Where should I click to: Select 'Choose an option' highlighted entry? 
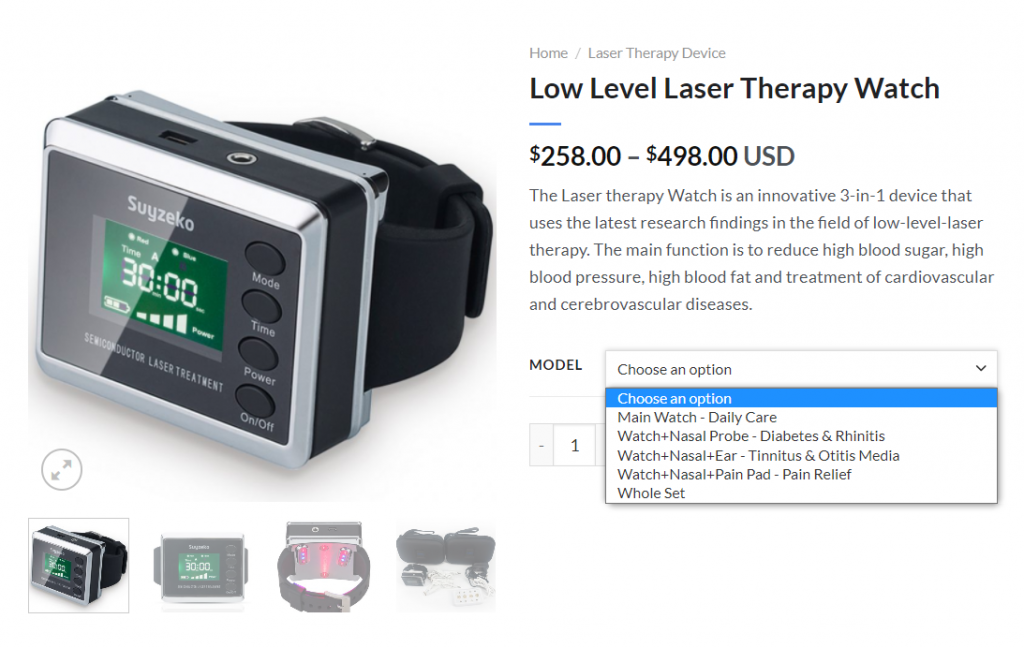click(801, 398)
